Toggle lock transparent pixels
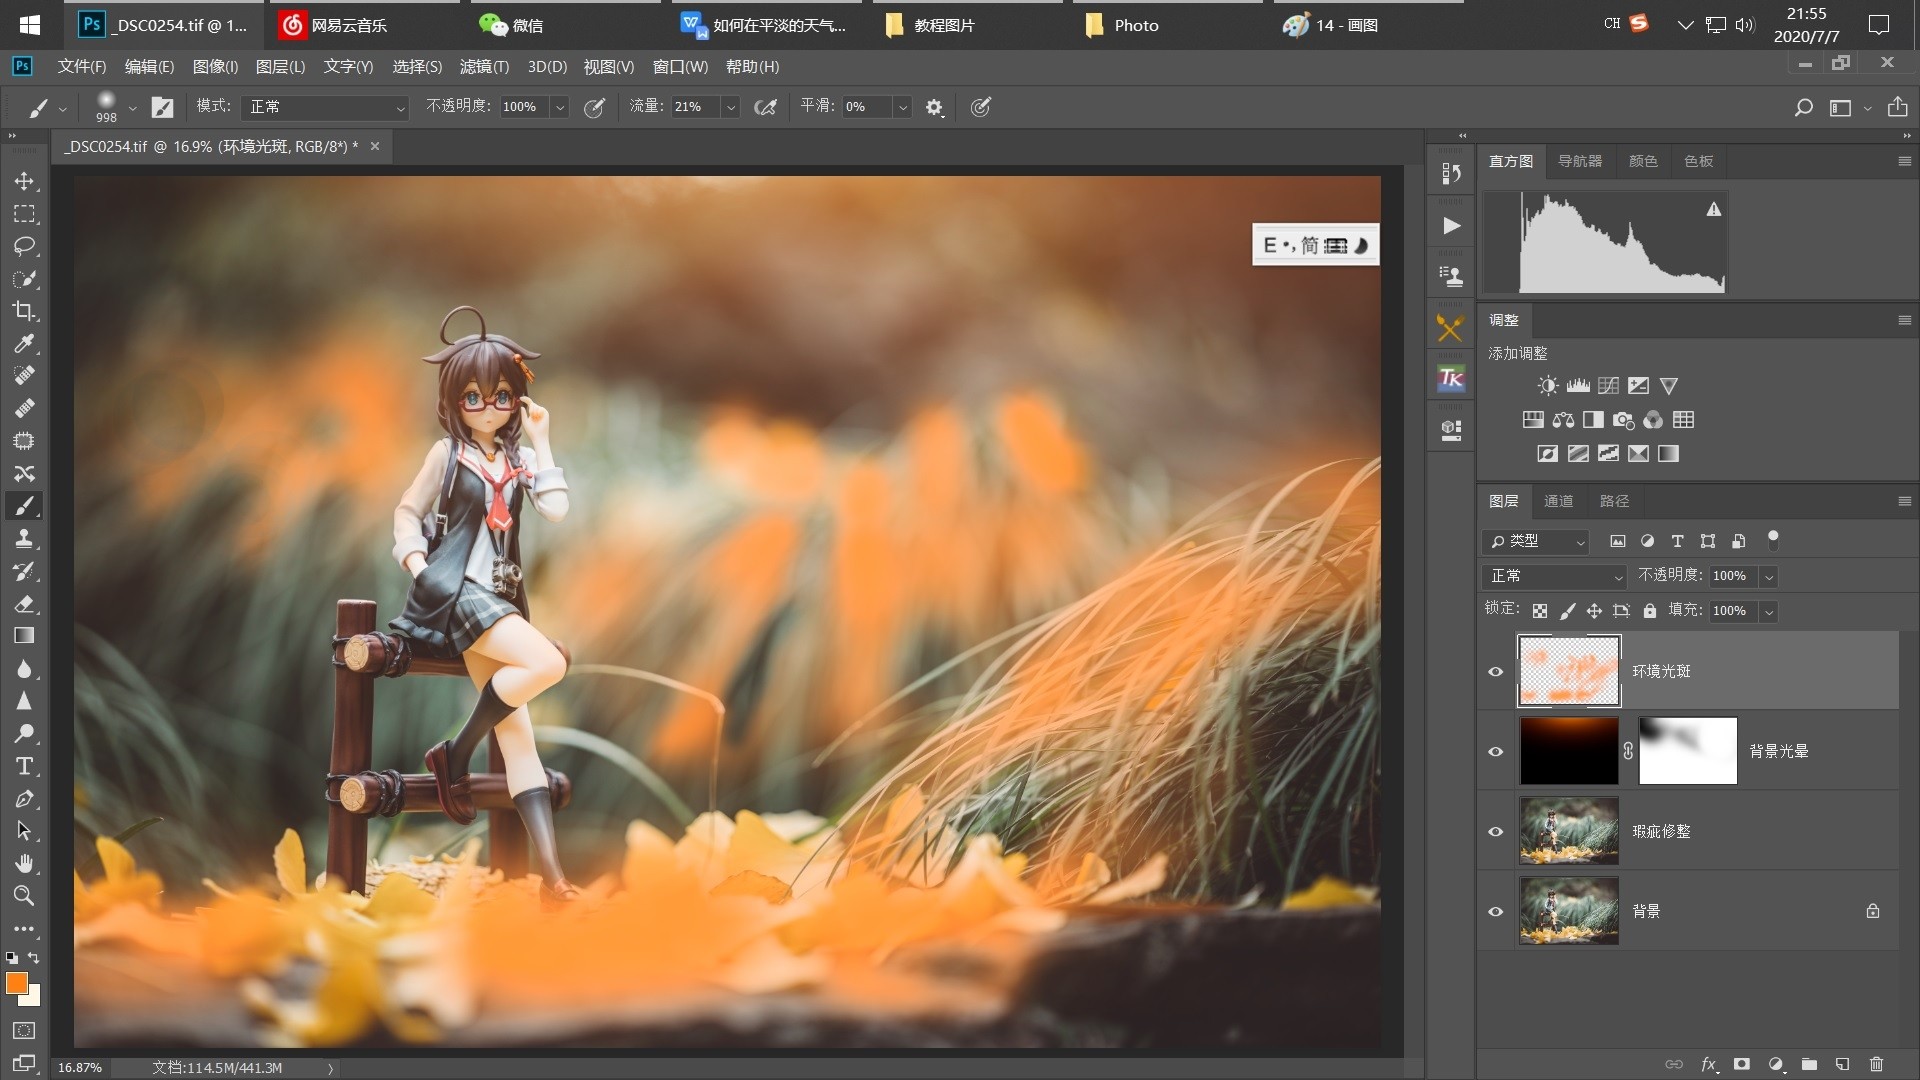 (1540, 611)
